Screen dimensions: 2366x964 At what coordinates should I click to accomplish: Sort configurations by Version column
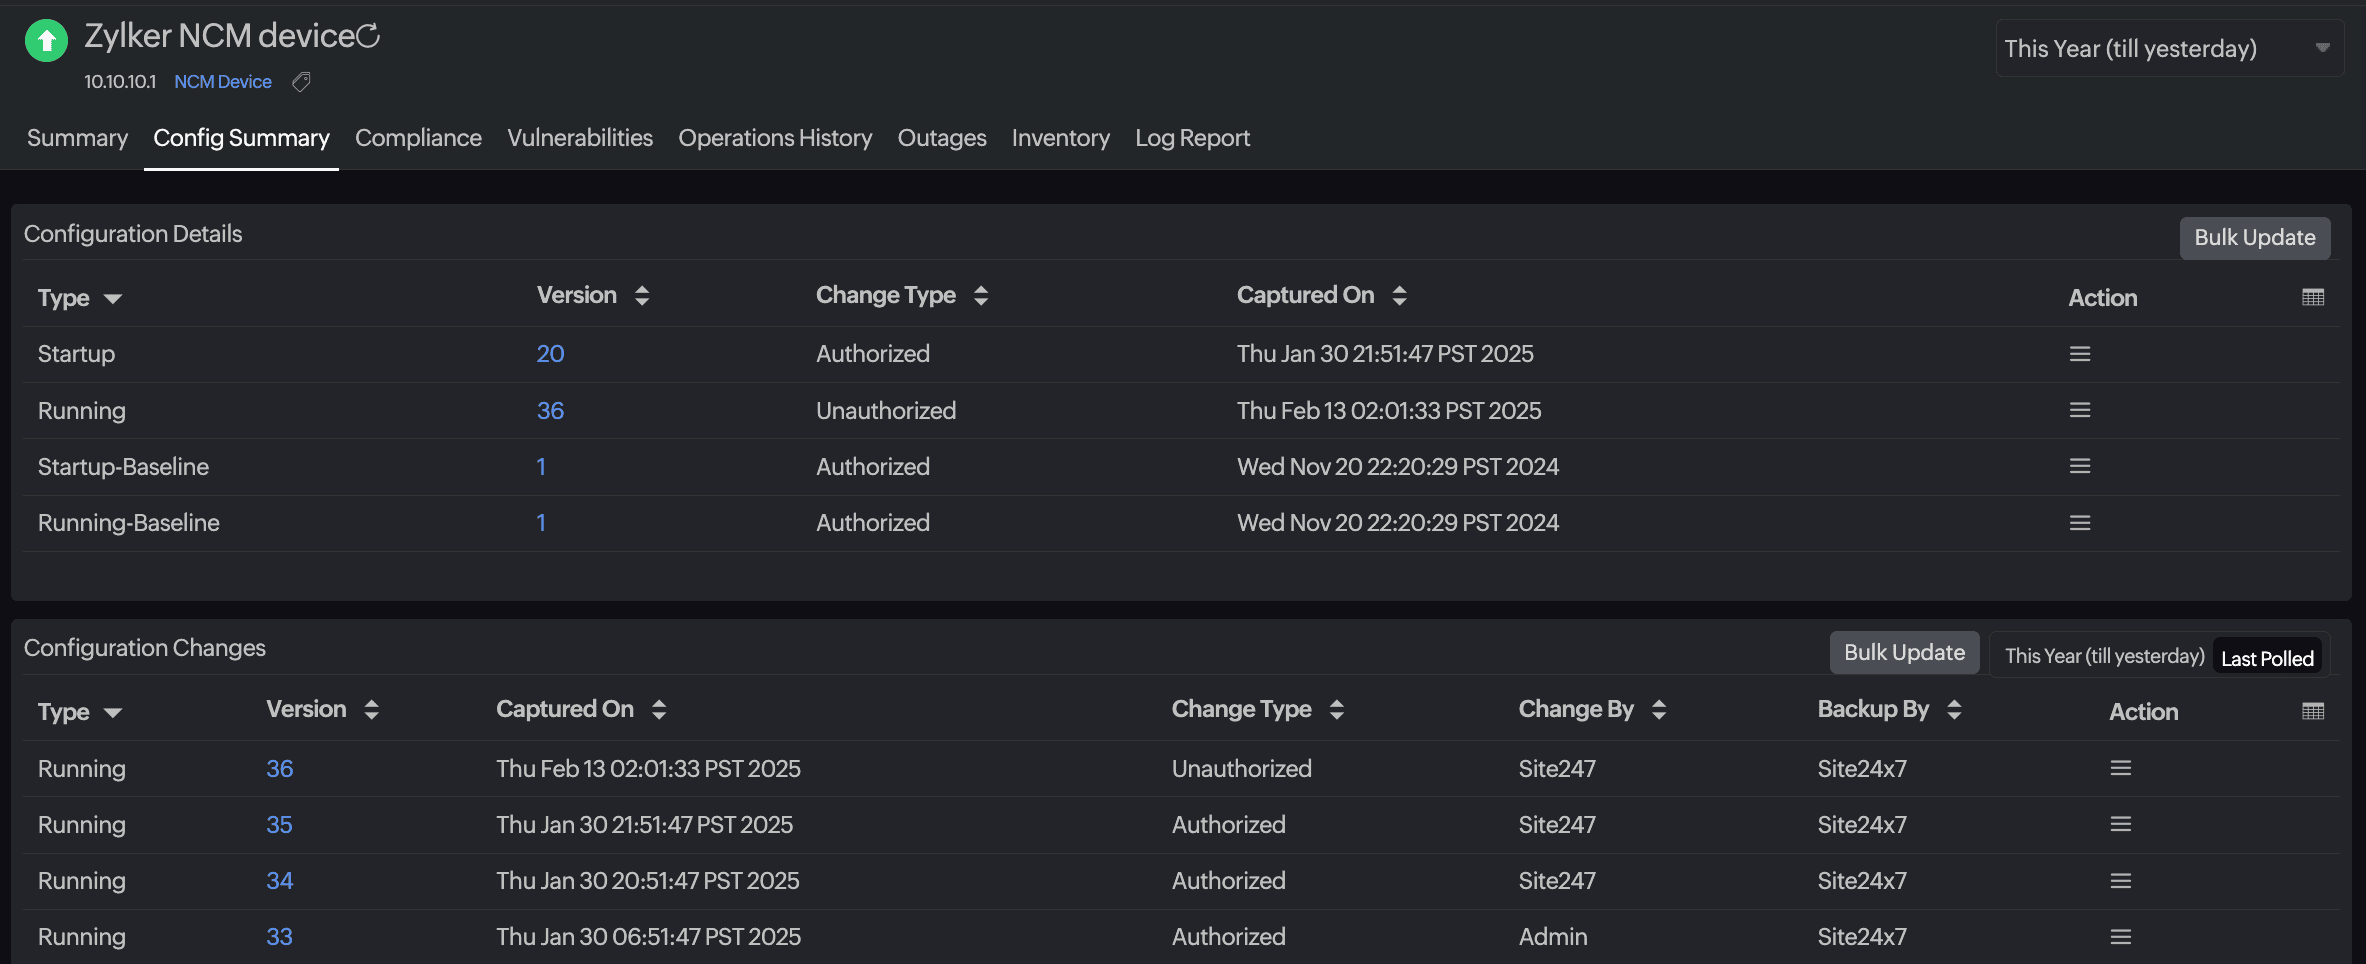[x=641, y=295]
